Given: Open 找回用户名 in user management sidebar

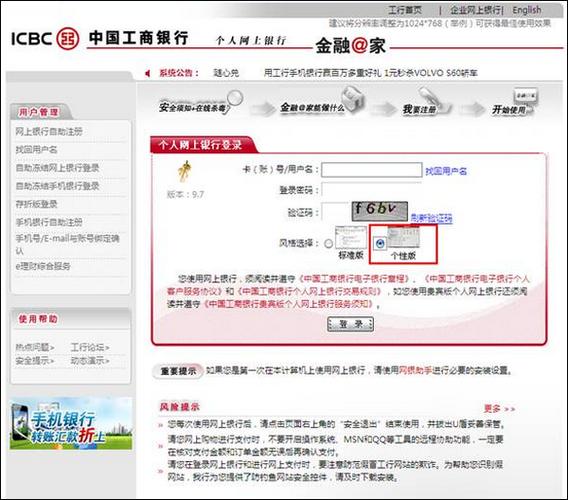Looking at the screenshot, I should 36,149.
